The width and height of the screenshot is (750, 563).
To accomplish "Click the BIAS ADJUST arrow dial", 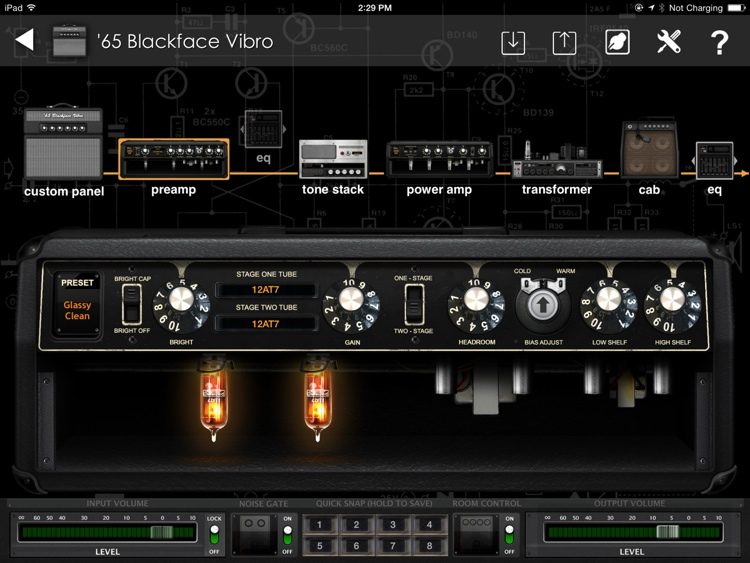I will [543, 306].
